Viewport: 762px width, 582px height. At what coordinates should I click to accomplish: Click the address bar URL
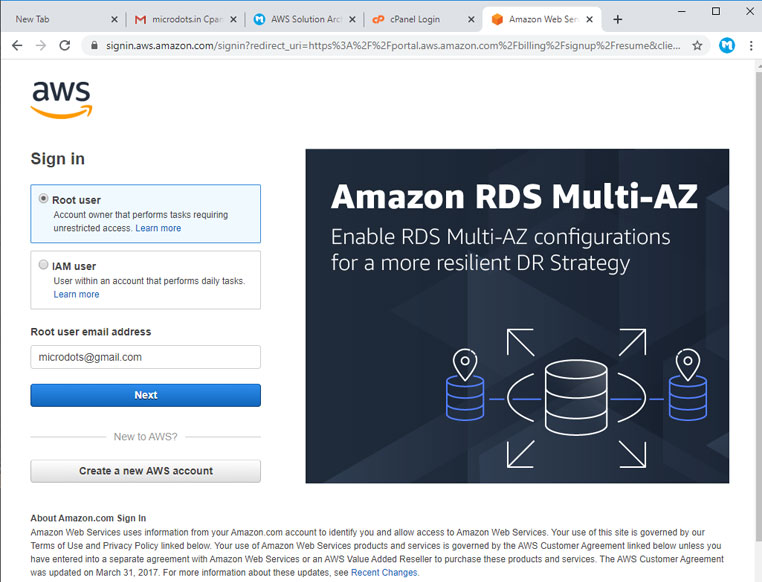393,46
